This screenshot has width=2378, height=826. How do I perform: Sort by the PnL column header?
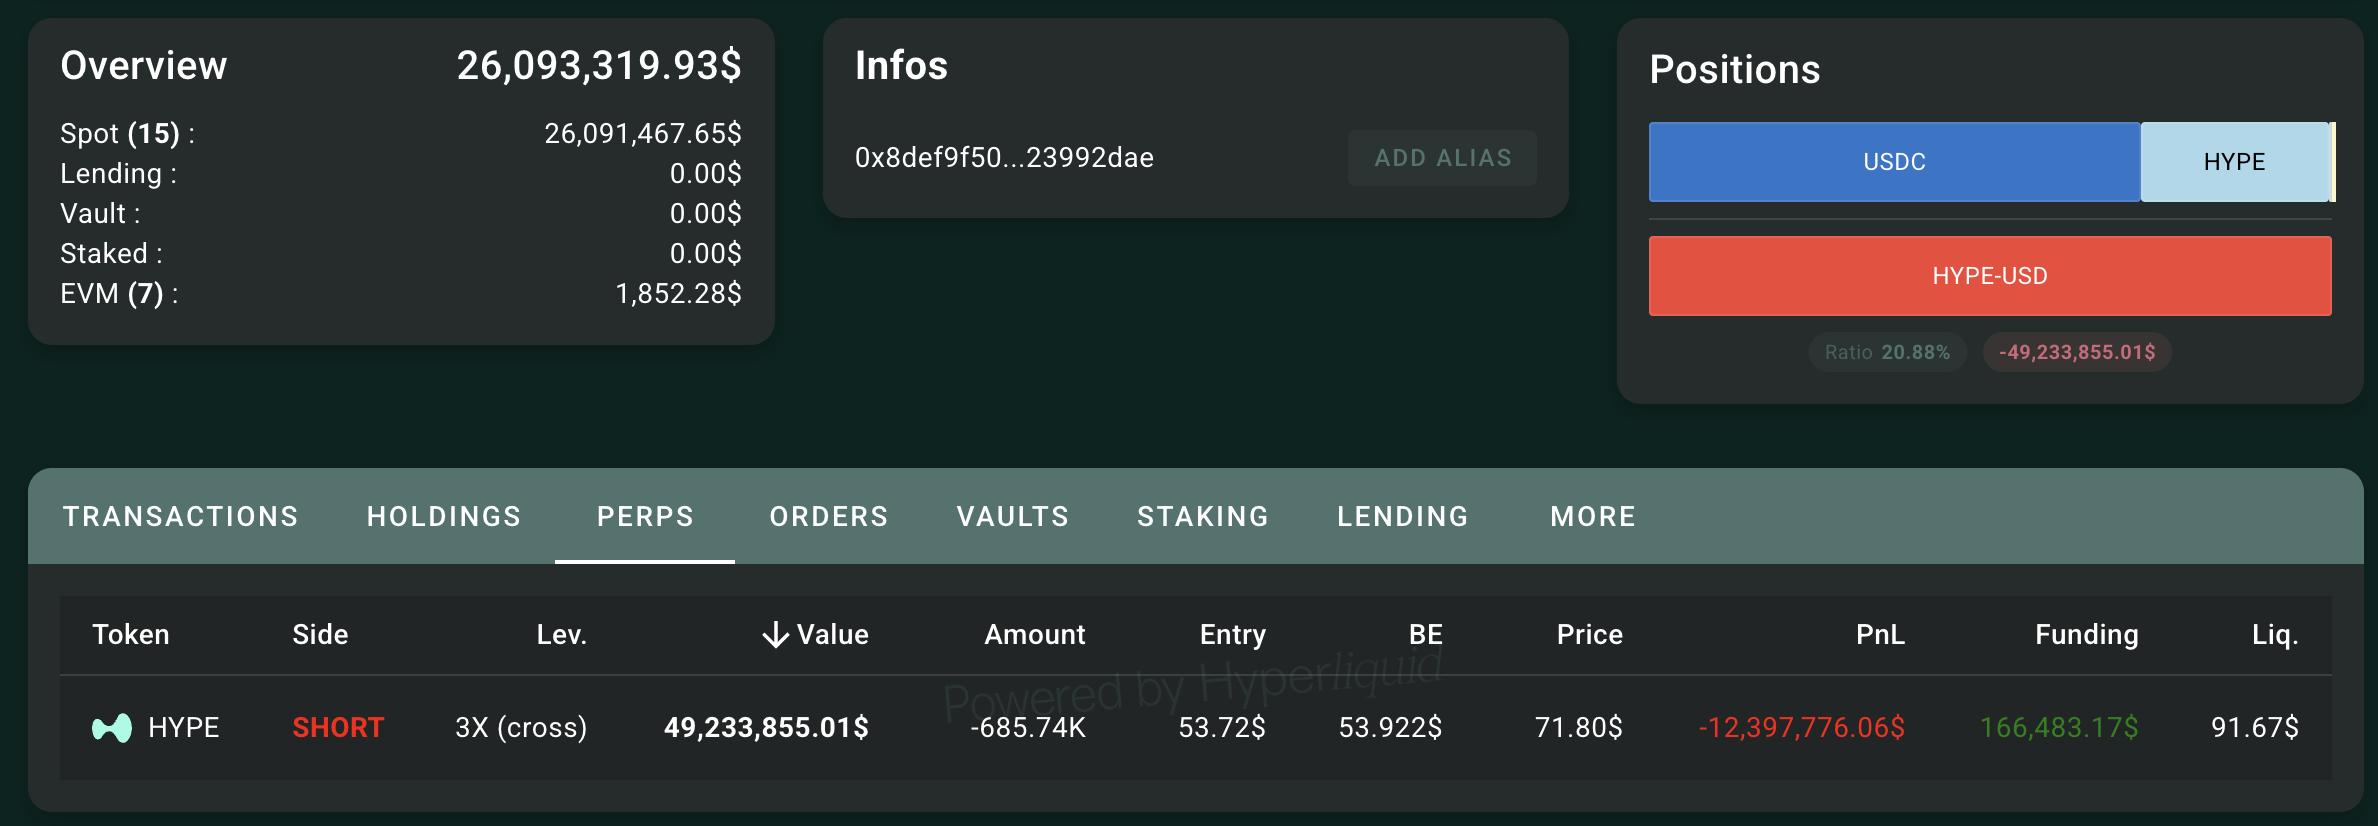click(1880, 635)
